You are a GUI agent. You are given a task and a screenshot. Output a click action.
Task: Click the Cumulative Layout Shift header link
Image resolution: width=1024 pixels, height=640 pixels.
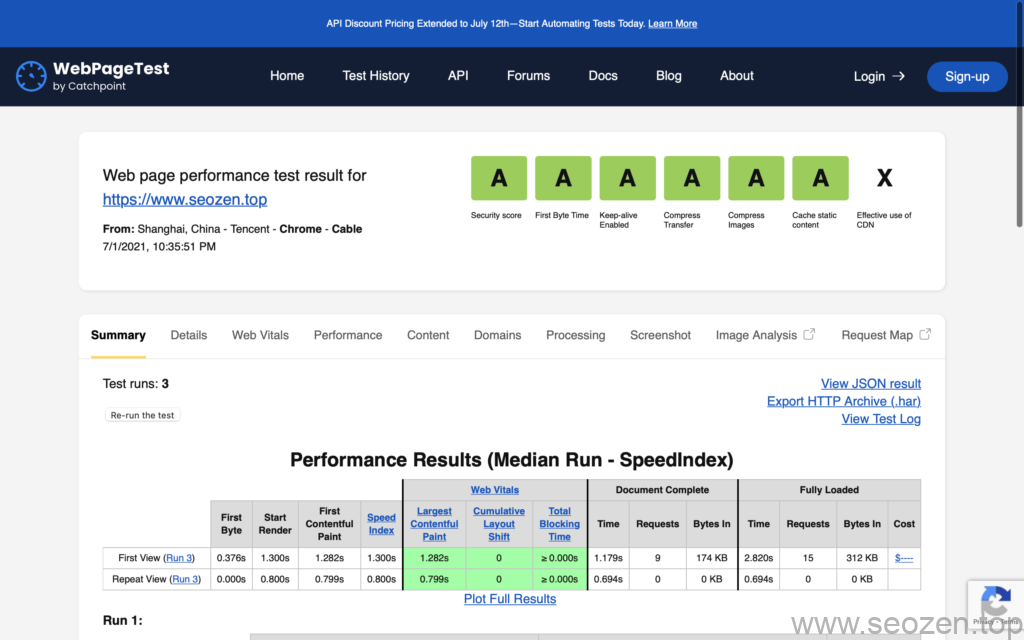click(499, 524)
